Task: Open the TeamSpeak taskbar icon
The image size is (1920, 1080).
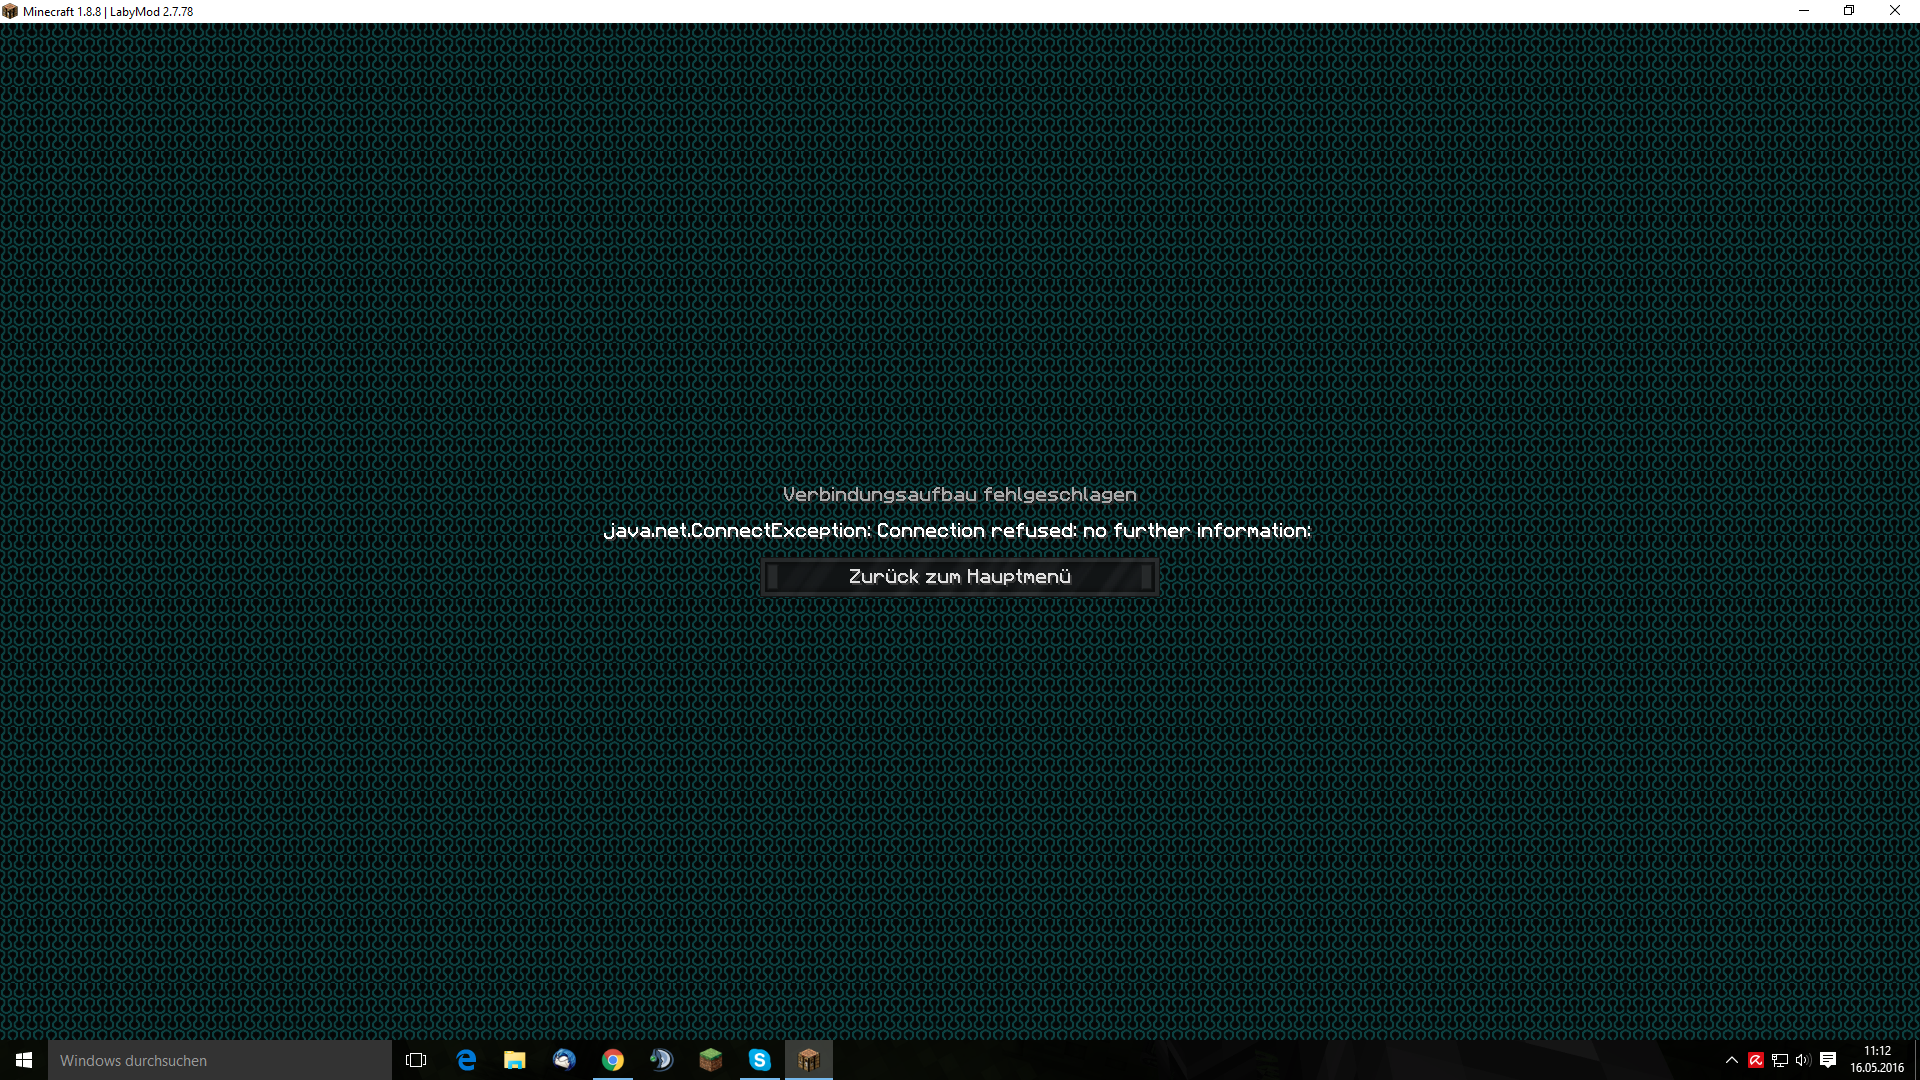Action: click(x=662, y=1060)
